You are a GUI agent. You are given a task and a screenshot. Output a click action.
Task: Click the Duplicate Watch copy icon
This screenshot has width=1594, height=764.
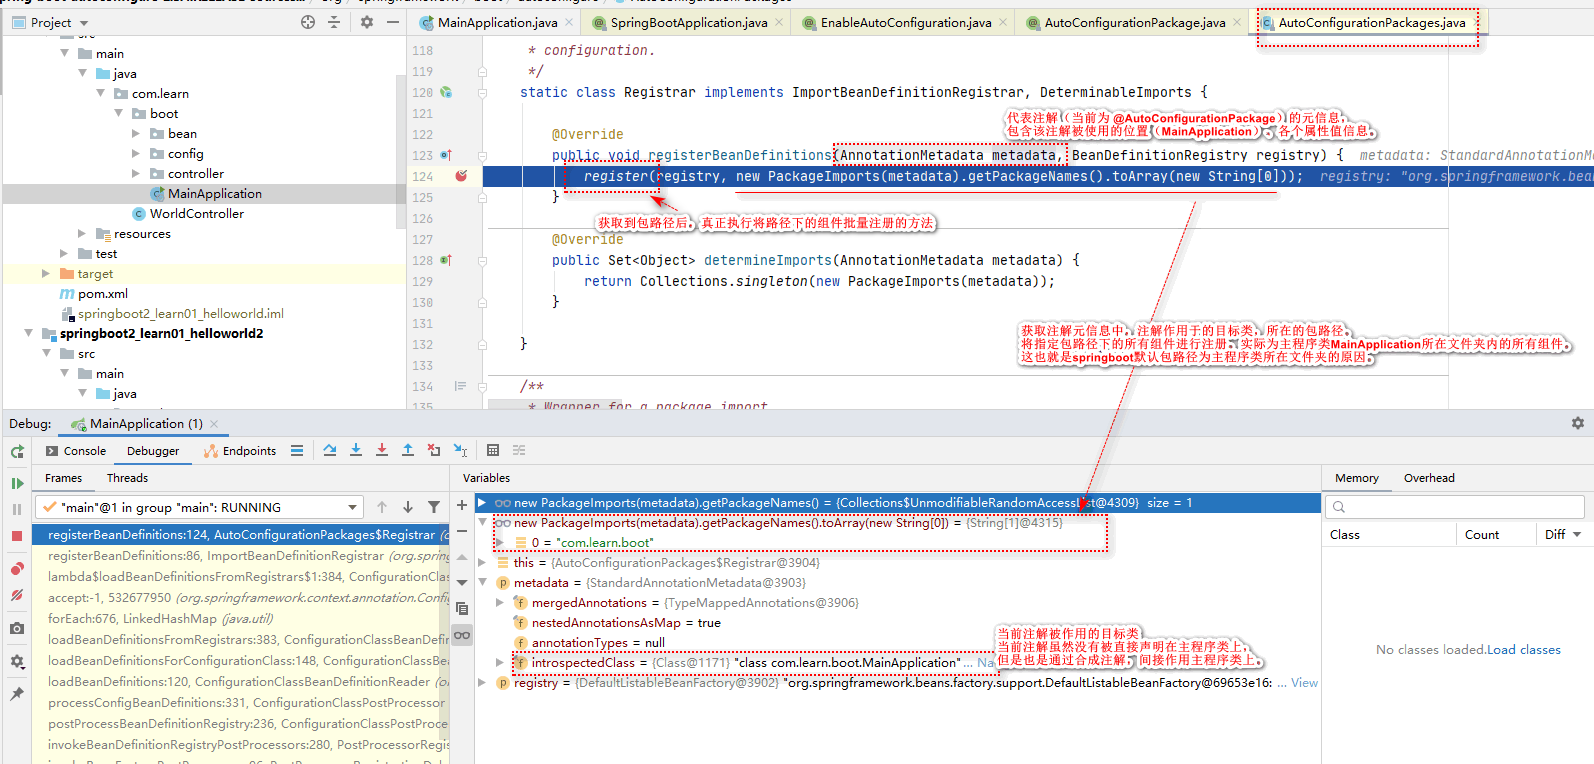[x=462, y=608]
